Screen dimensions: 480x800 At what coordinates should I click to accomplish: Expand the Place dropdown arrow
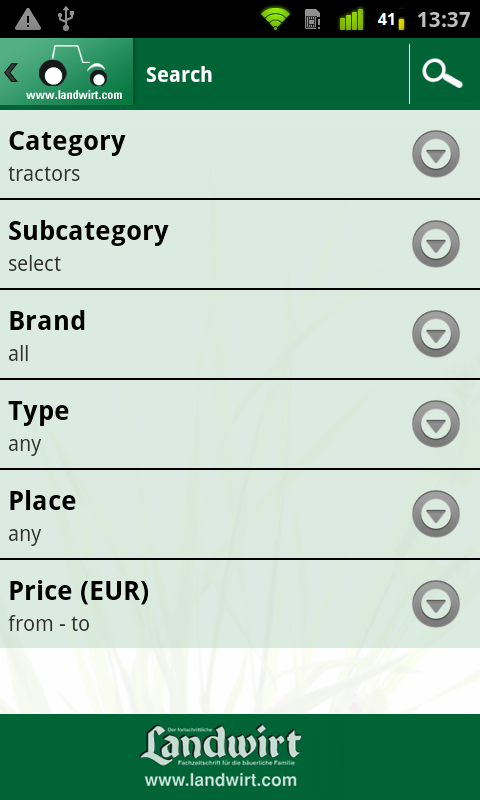click(436, 514)
